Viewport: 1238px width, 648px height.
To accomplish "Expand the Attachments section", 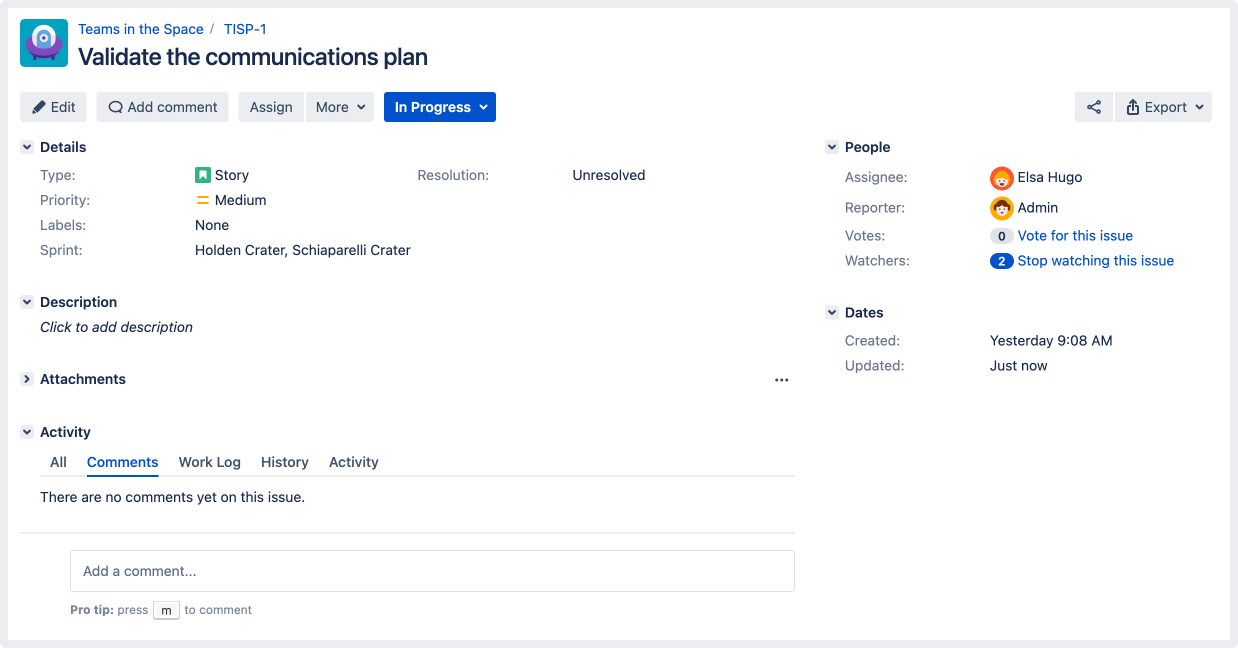I will click(x=27, y=379).
